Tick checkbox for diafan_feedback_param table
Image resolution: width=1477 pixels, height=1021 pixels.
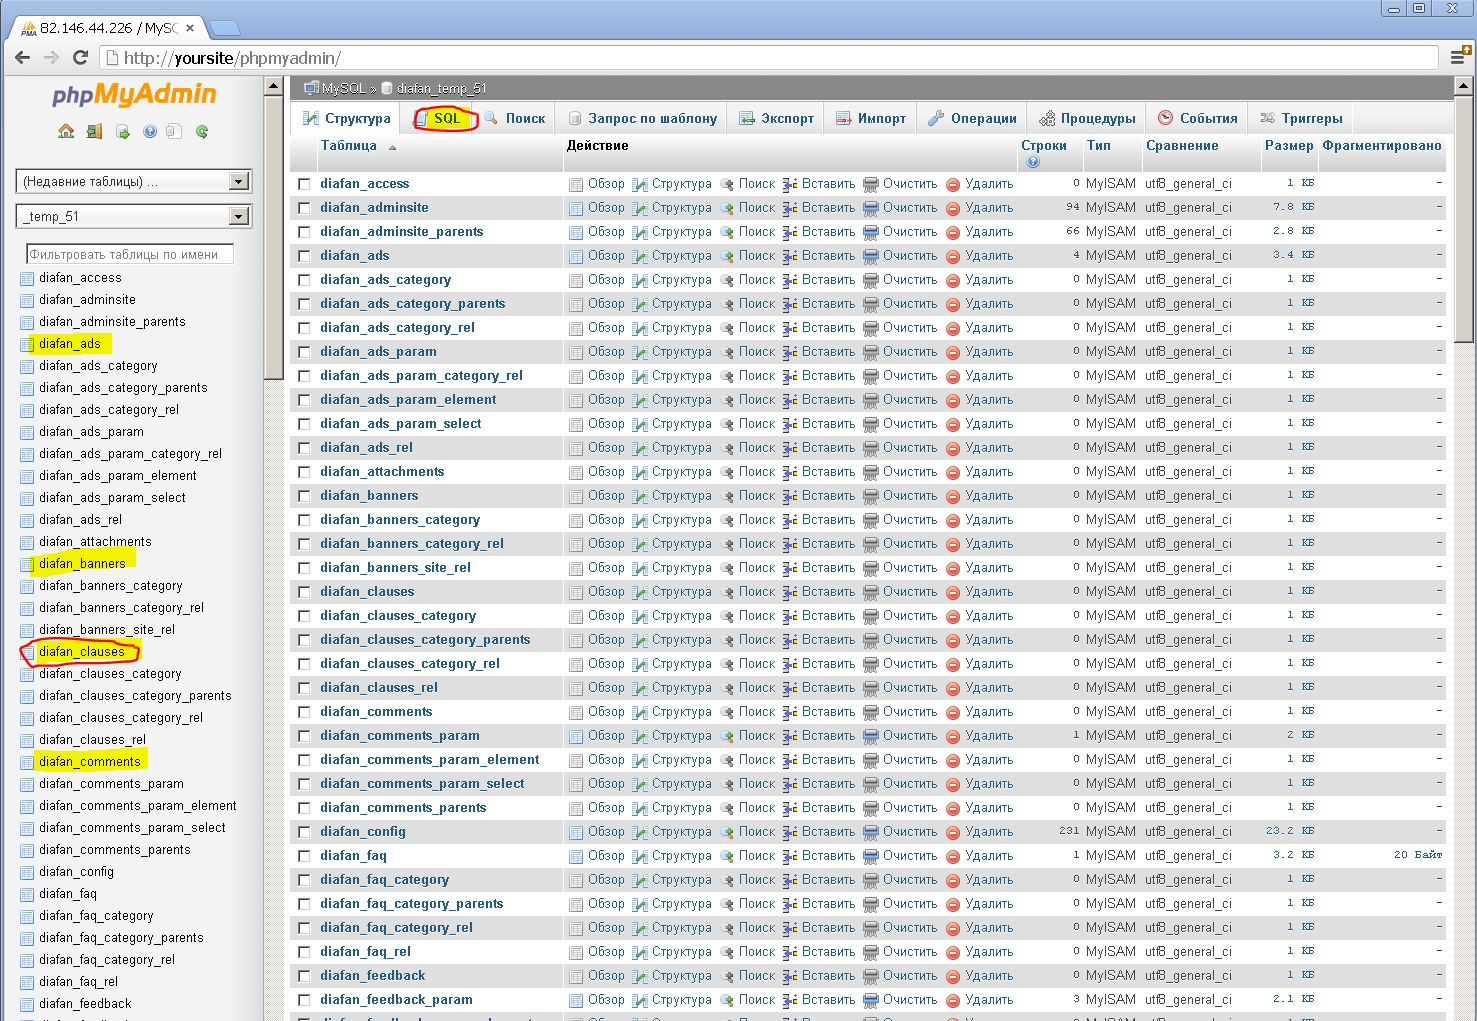pos(304,1000)
